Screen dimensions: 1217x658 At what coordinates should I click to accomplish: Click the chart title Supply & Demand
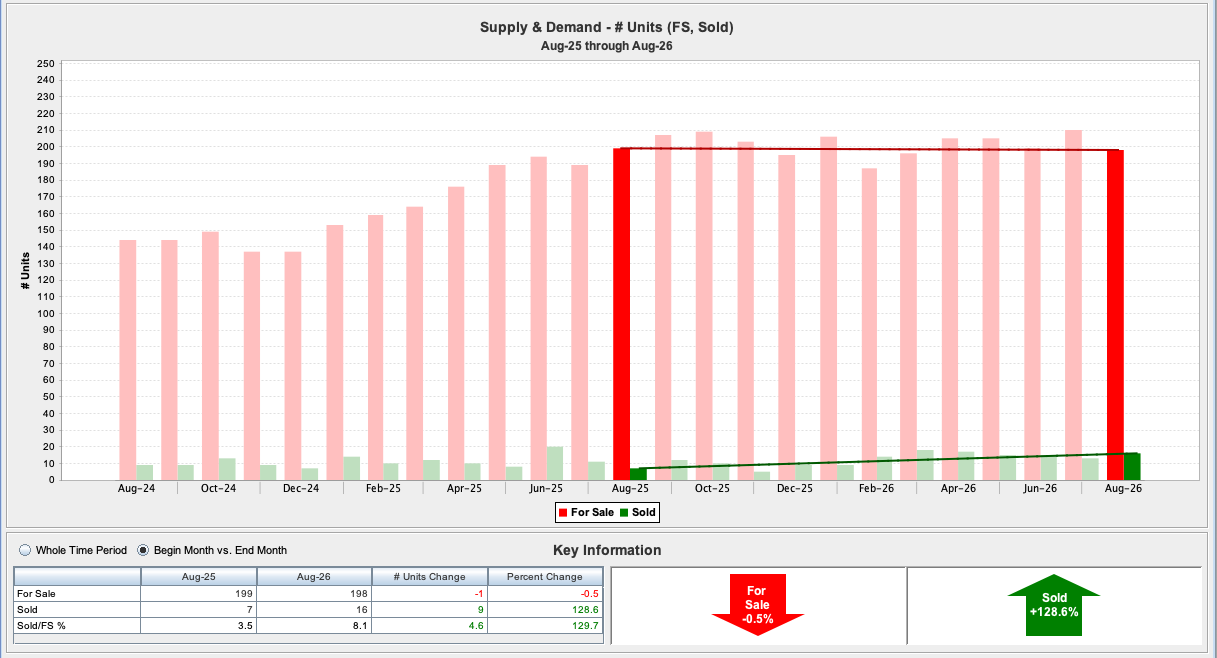tap(607, 27)
